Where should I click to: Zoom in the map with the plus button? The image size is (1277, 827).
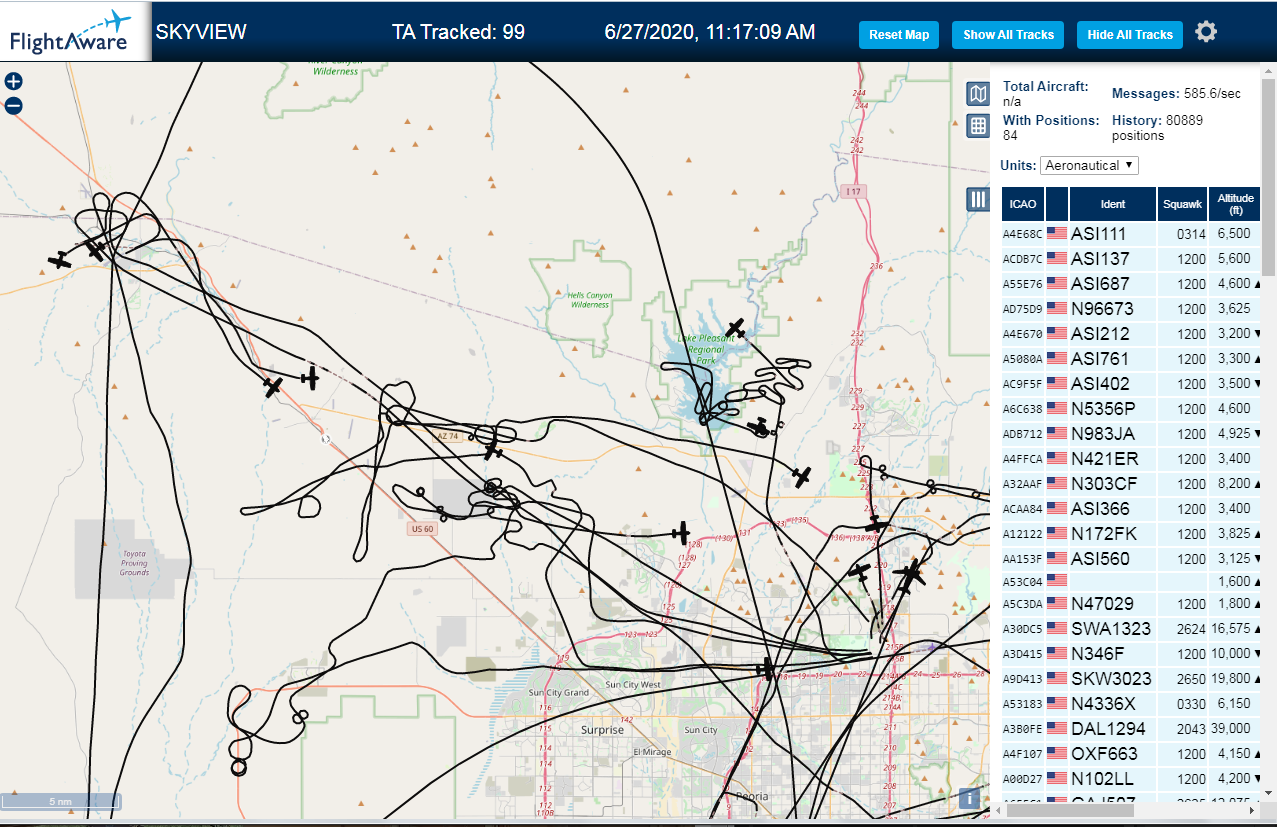point(14,82)
